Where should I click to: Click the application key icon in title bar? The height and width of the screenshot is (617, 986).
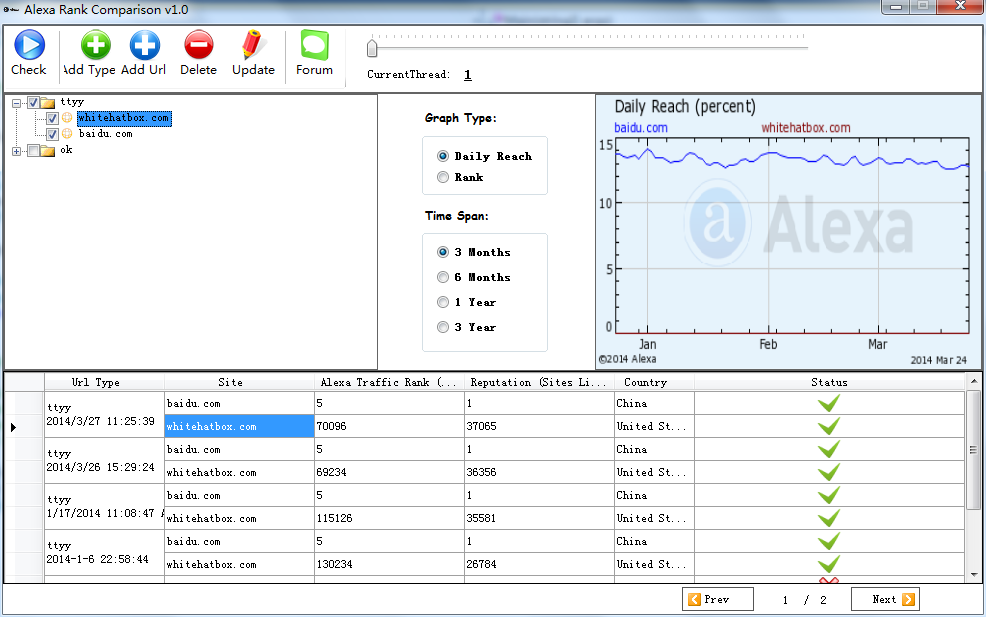pyautogui.click(x=11, y=10)
